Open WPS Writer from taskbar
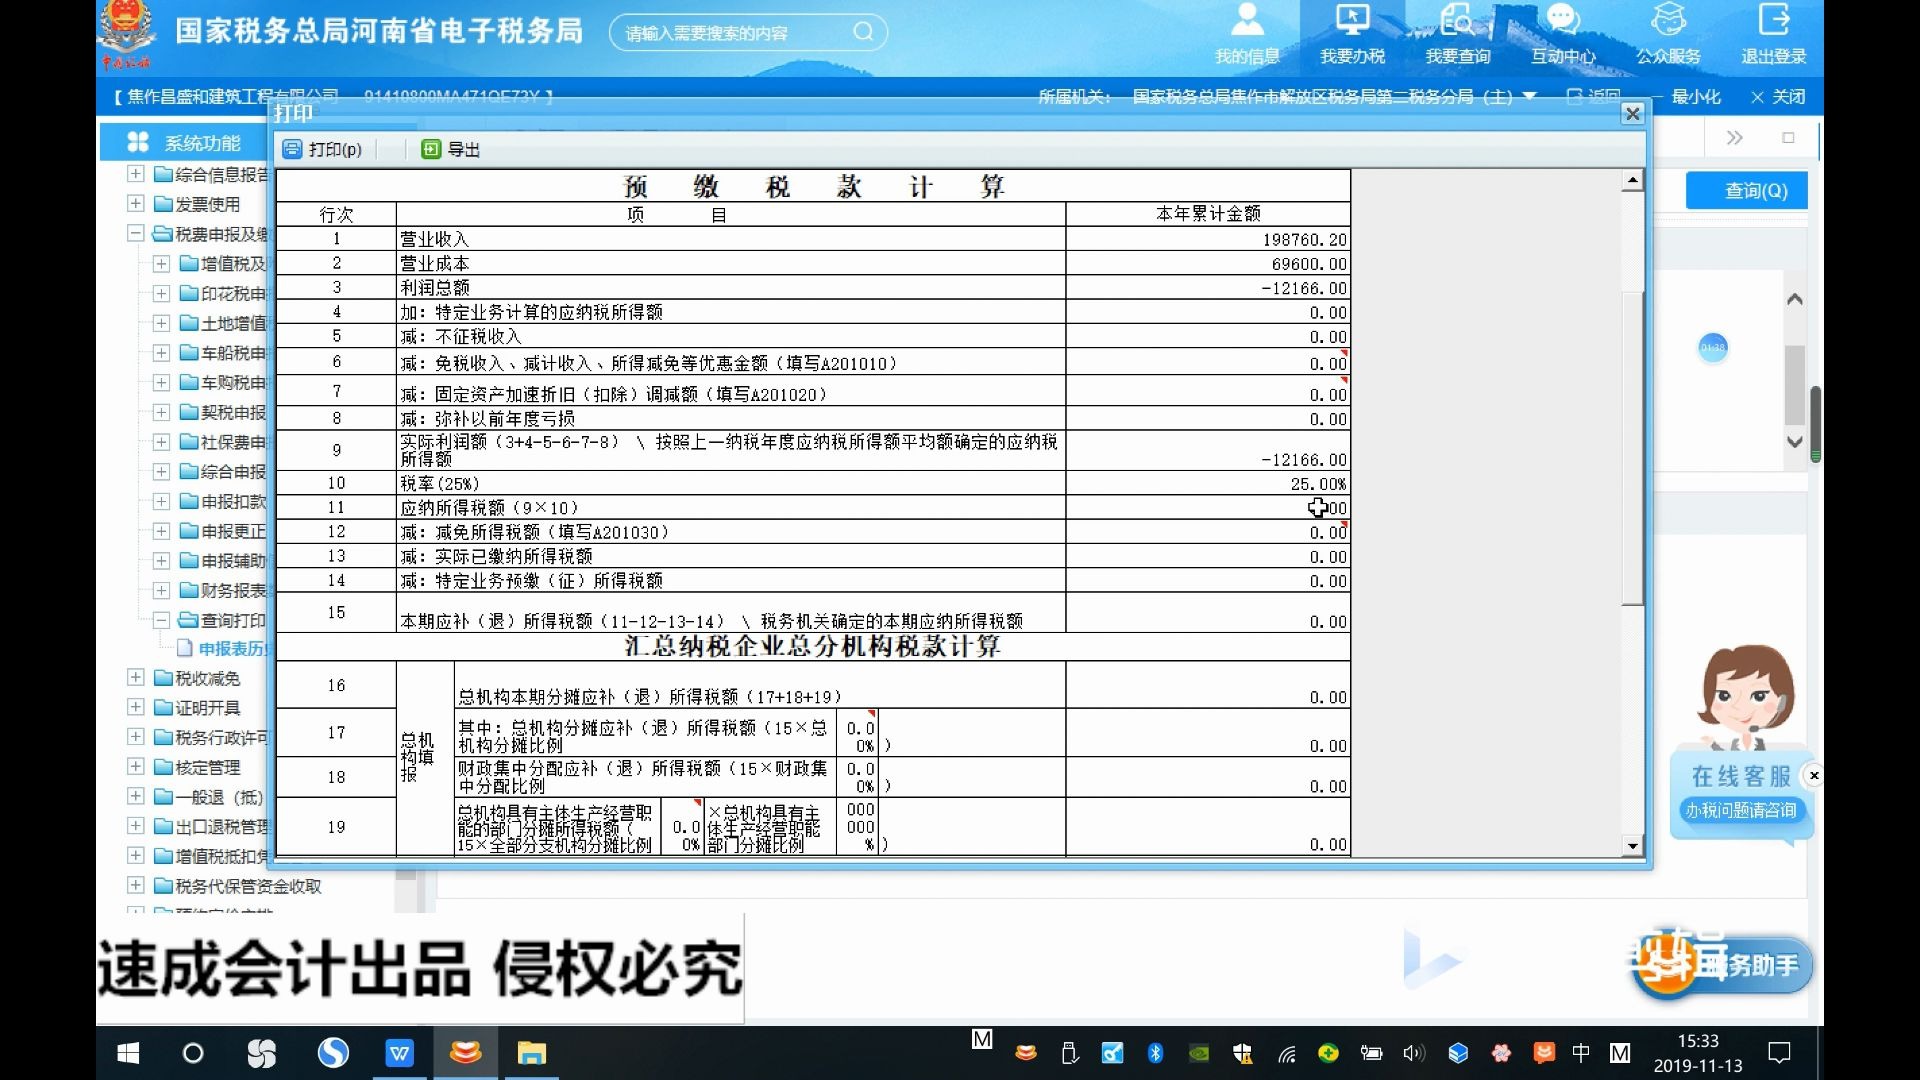 click(399, 1053)
